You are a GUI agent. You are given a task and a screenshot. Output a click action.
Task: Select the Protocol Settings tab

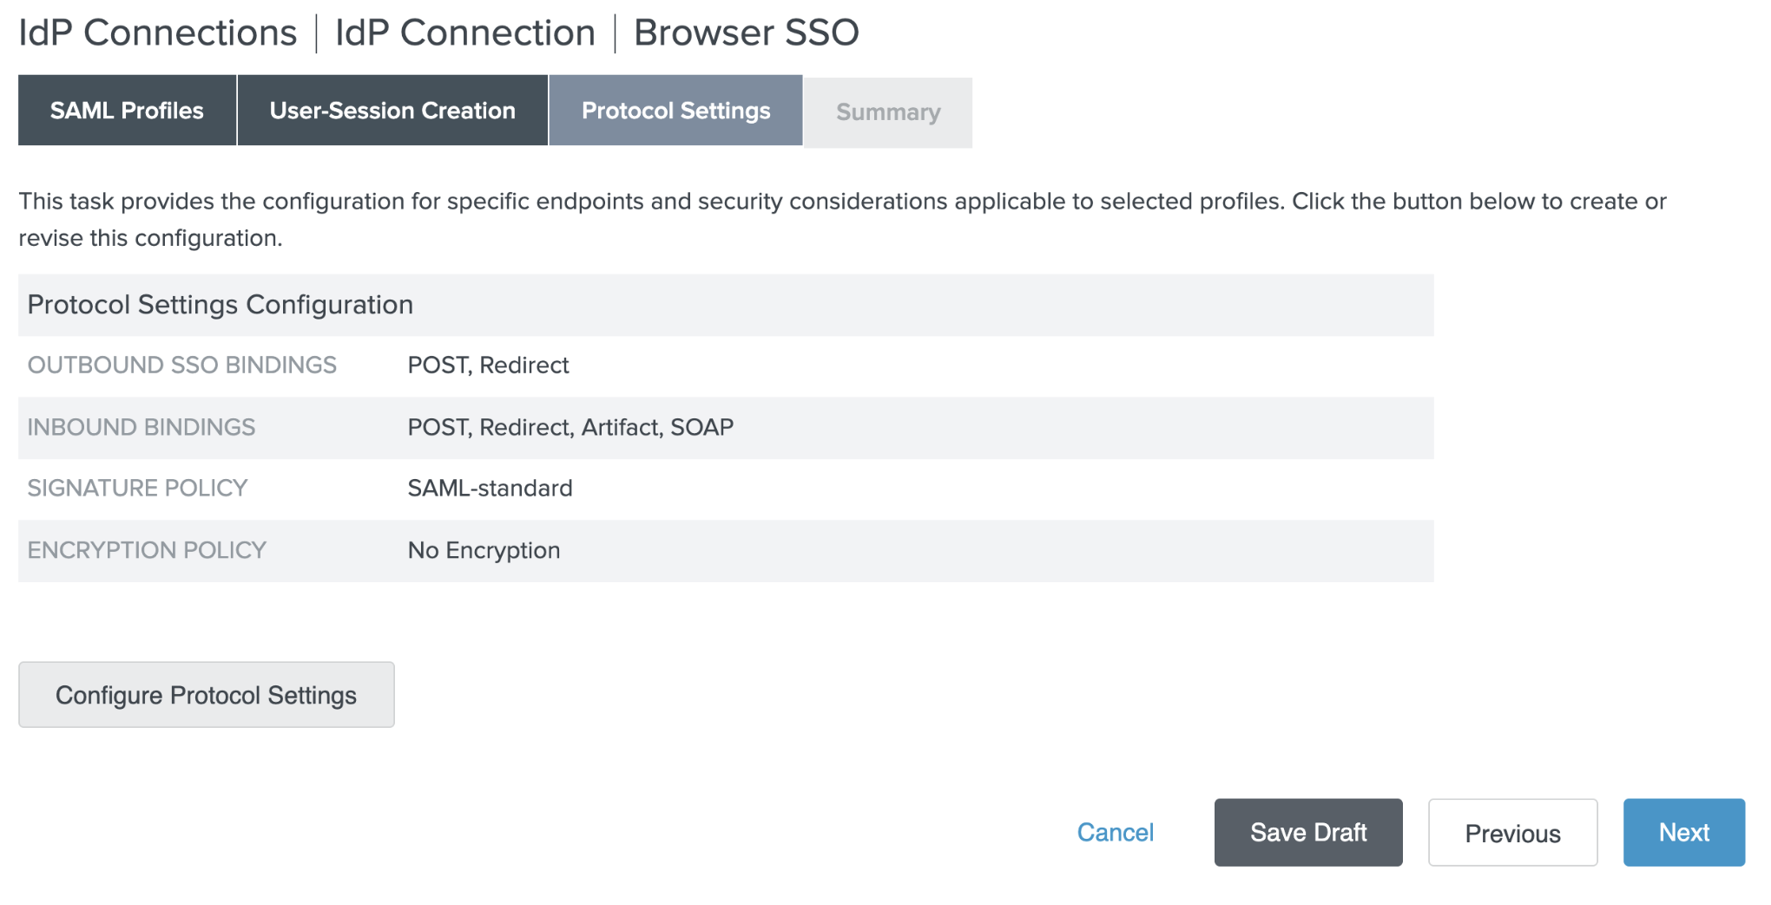[x=675, y=111]
